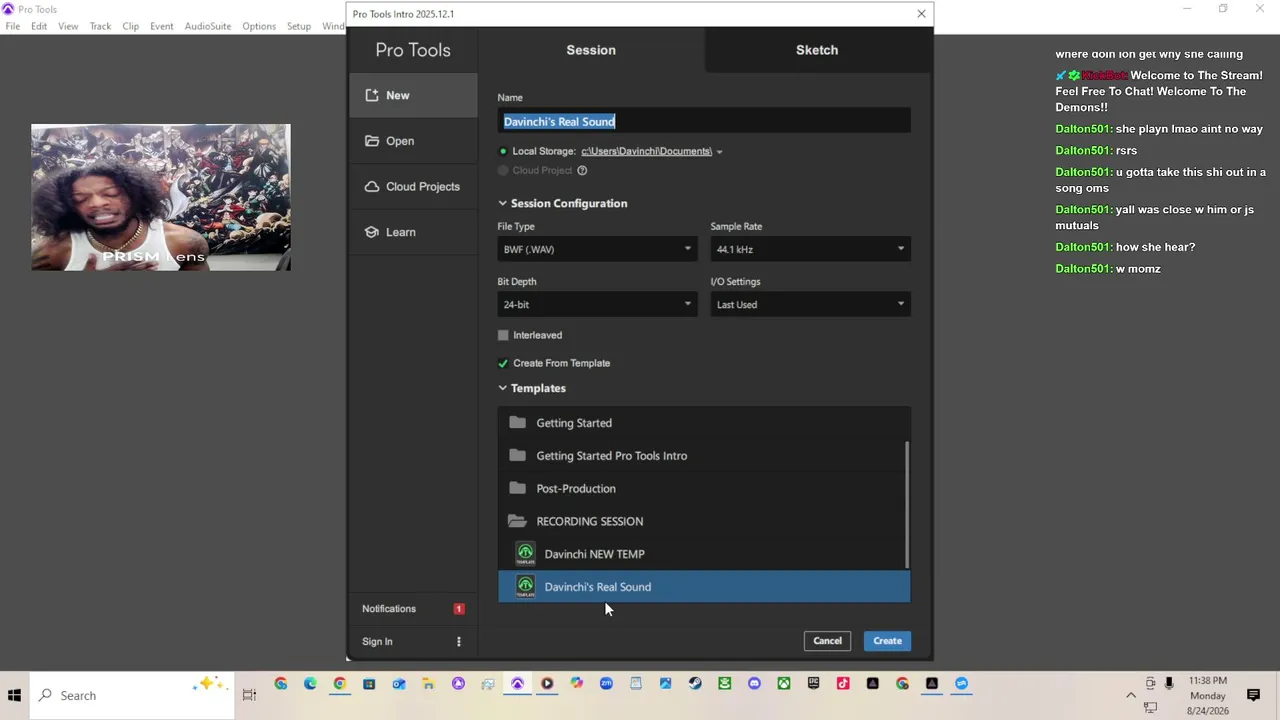Expand the storage location dropdown arrow
Viewport: 1280px width, 720px height.
pos(719,152)
